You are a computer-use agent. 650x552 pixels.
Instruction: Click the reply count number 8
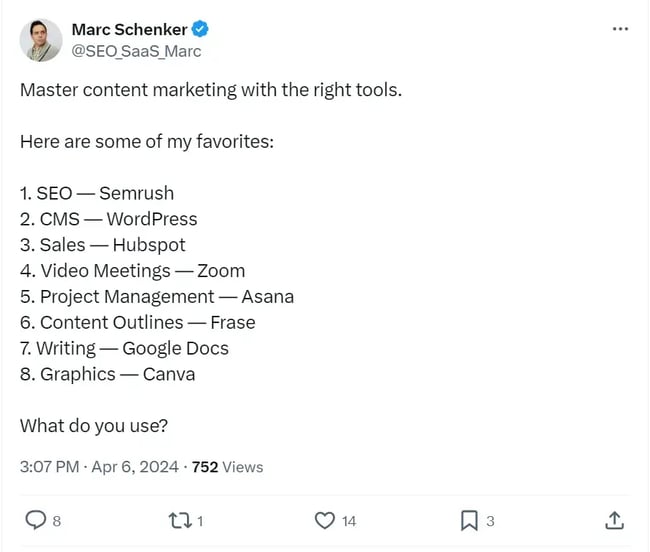pyautogui.click(x=56, y=521)
